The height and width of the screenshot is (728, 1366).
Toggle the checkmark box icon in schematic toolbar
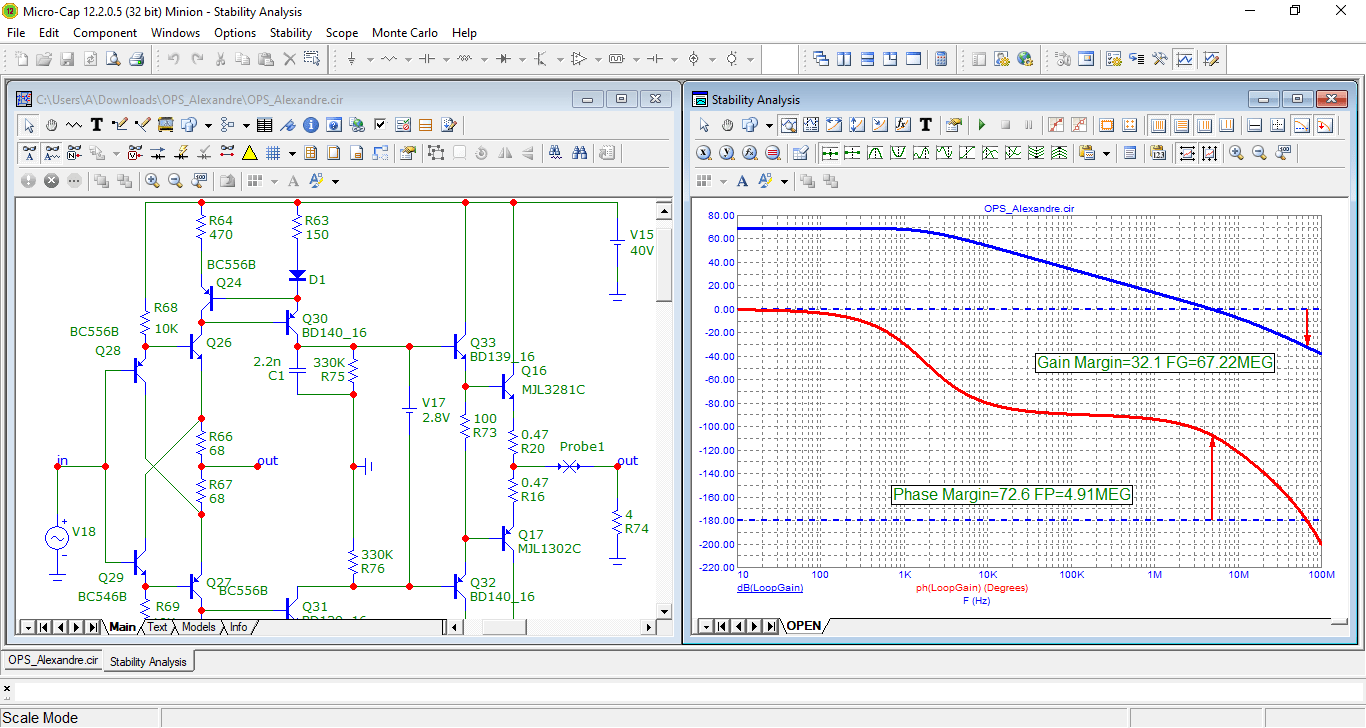[x=380, y=125]
